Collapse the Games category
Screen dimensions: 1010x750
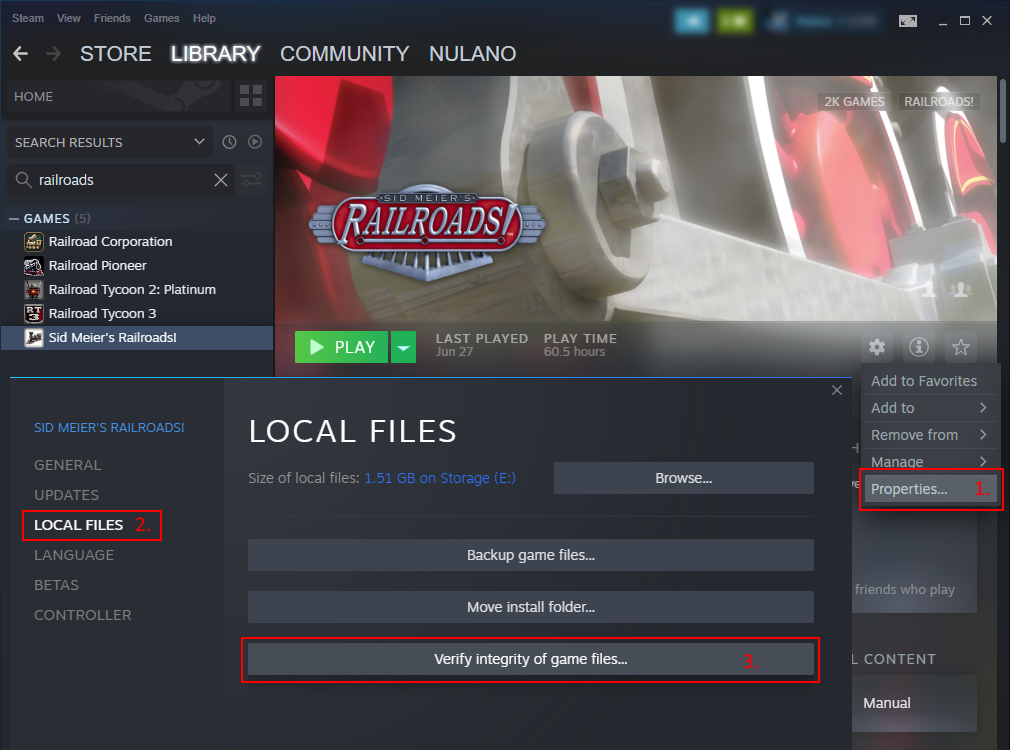pyautogui.click(x=14, y=218)
